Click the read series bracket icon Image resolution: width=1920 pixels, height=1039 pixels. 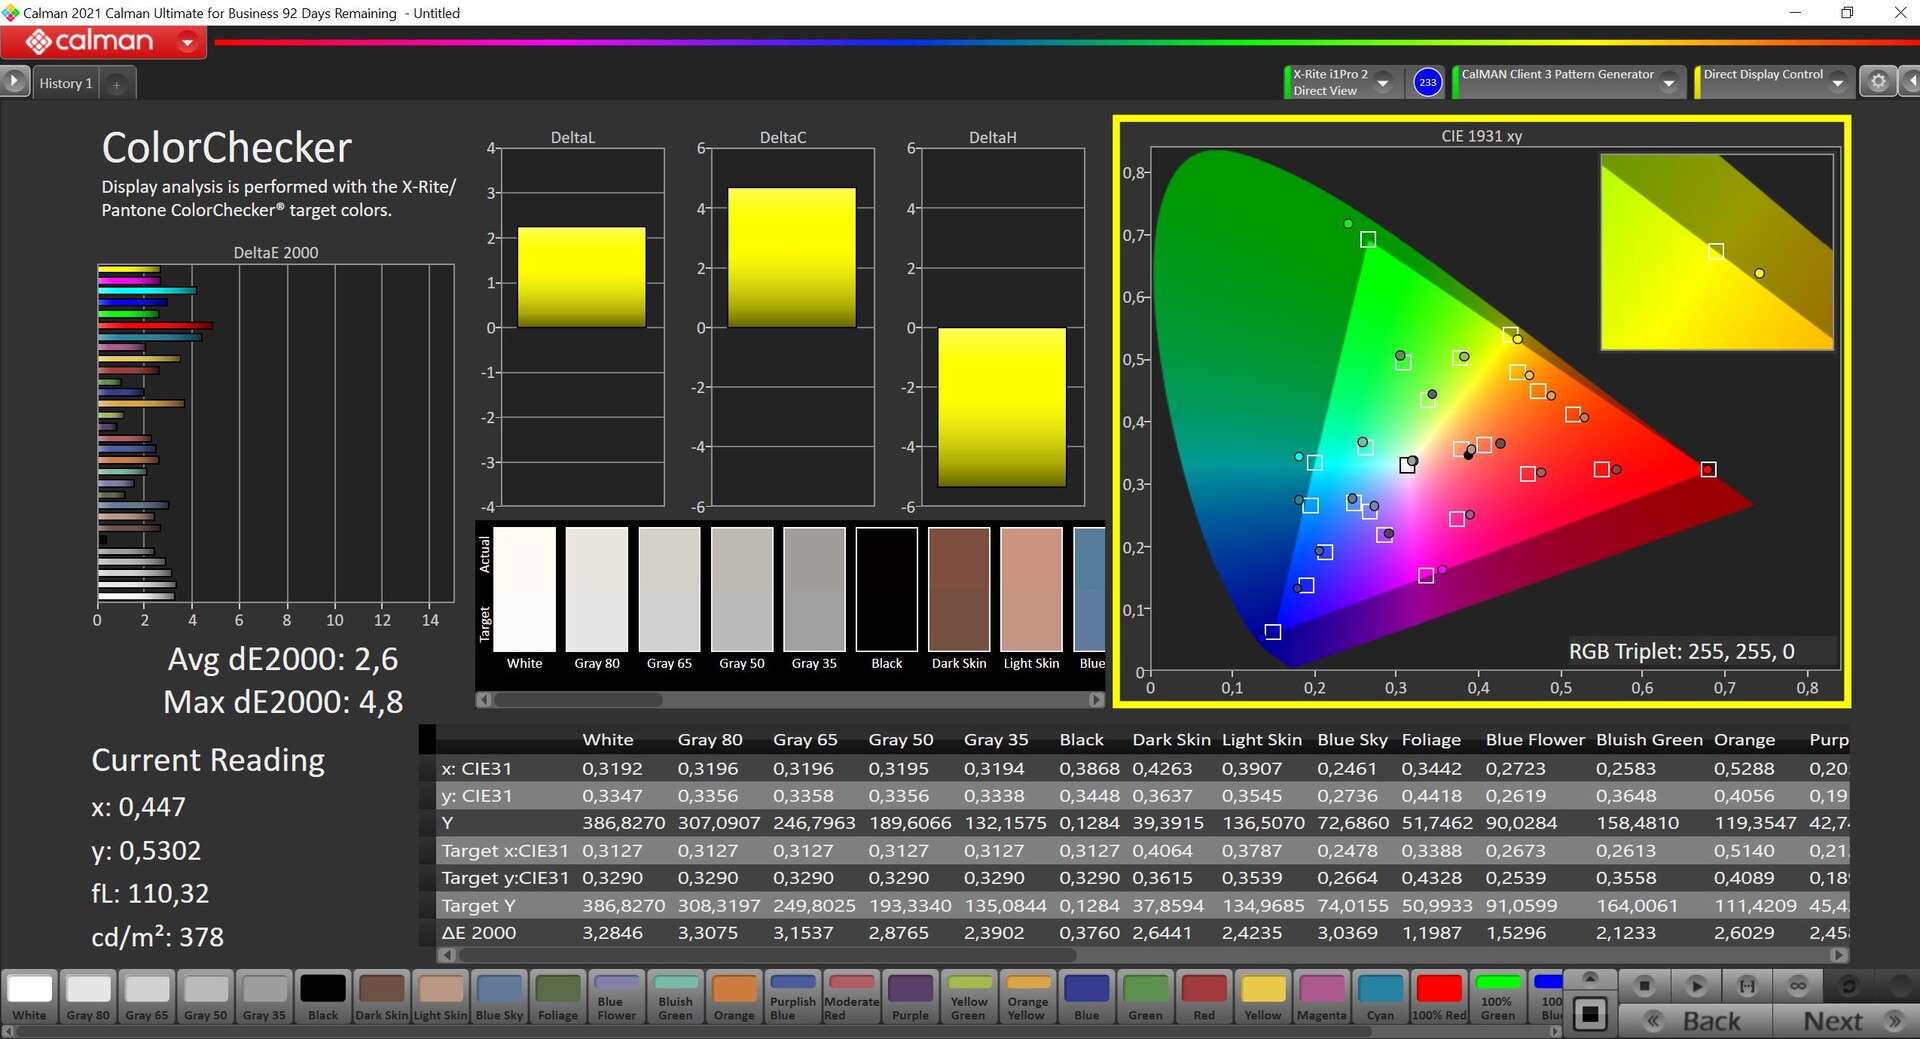[x=1747, y=986]
